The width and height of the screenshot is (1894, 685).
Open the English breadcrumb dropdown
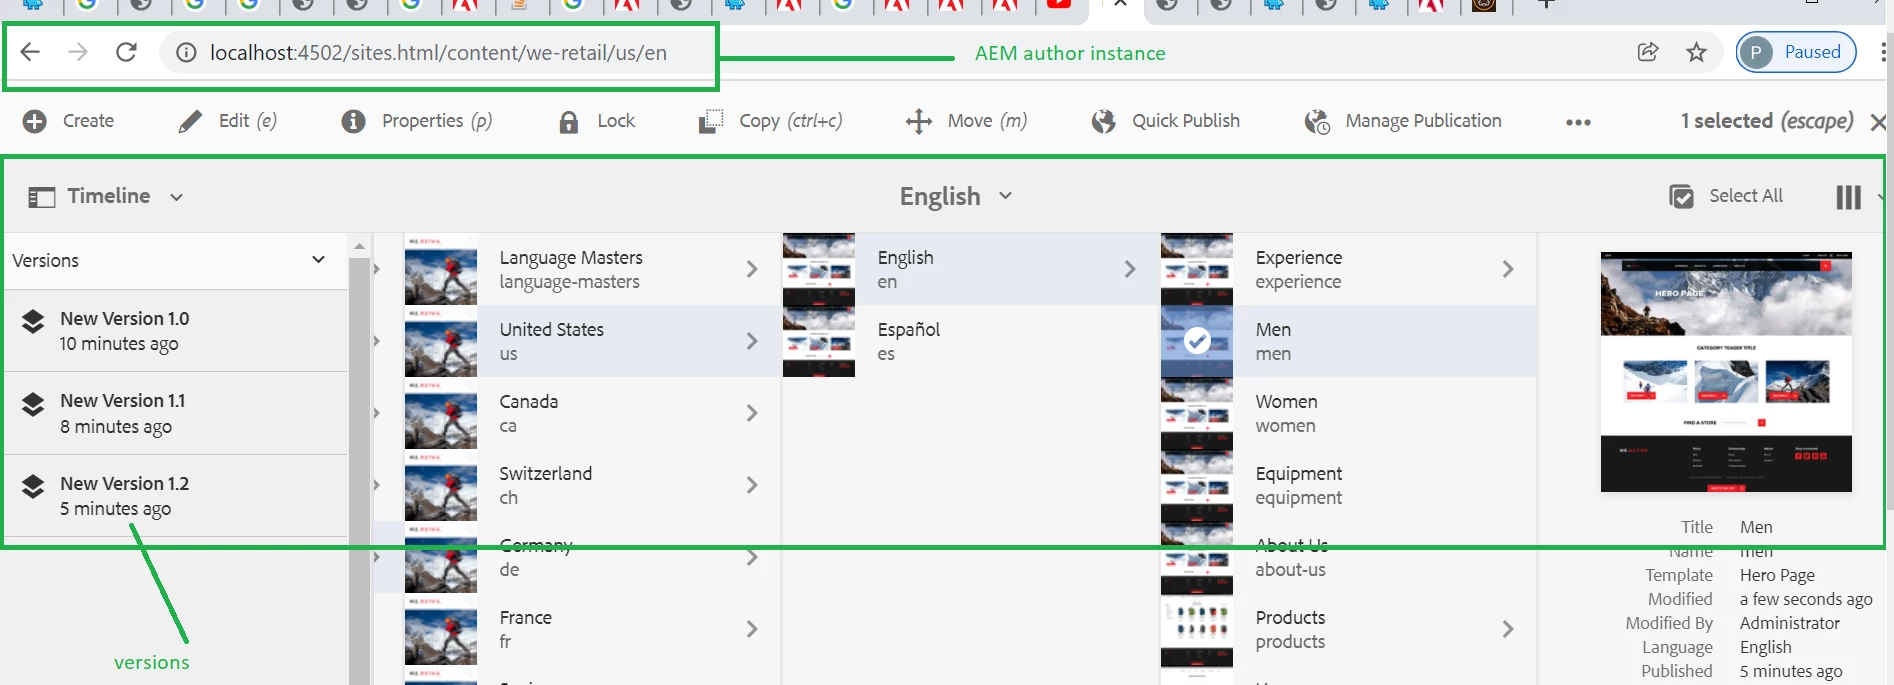point(956,196)
